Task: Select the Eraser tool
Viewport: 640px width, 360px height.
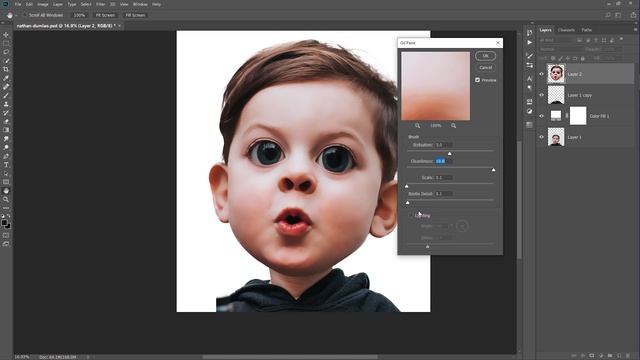Action: [6, 121]
